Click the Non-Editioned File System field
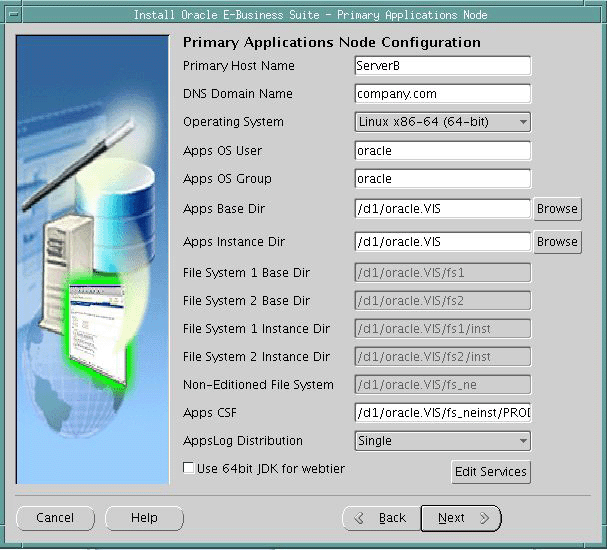The image size is (607, 550). (x=442, y=385)
